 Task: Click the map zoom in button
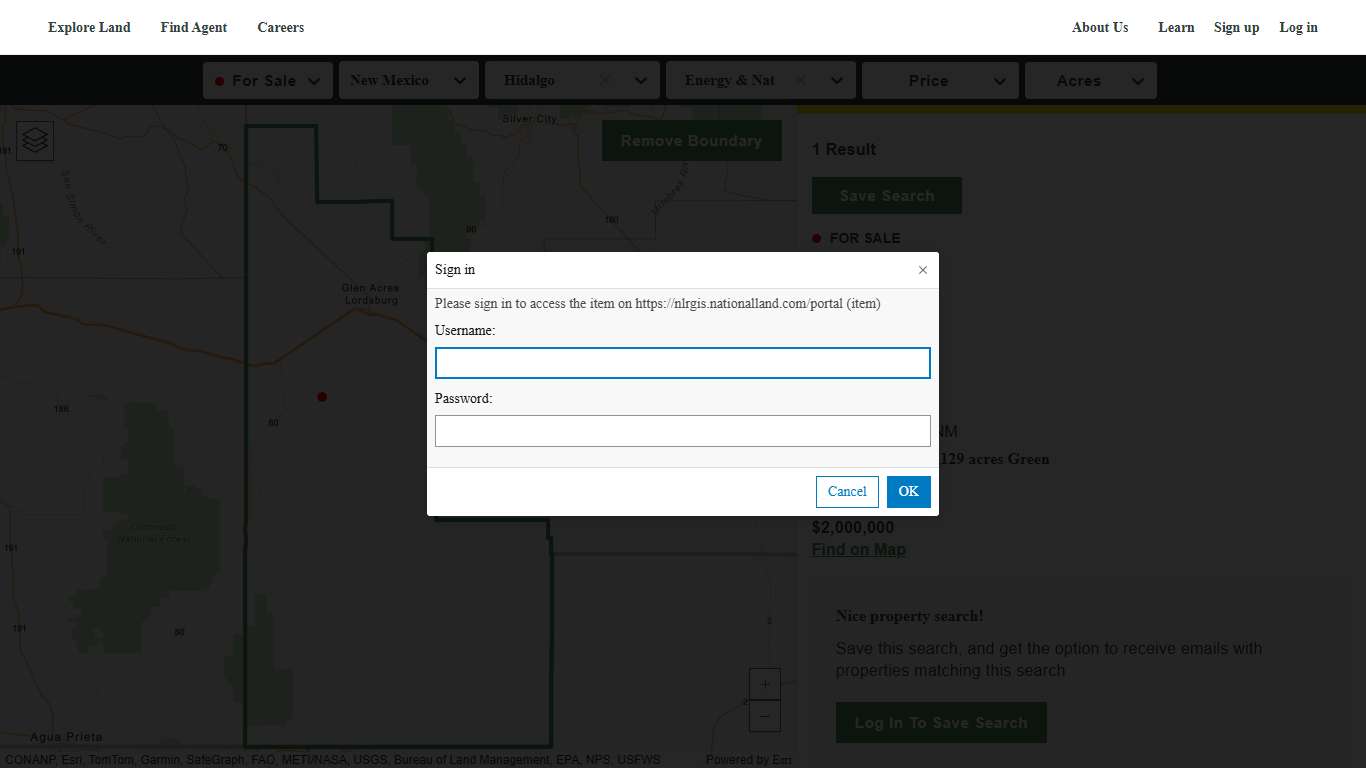pyautogui.click(x=764, y=685)
